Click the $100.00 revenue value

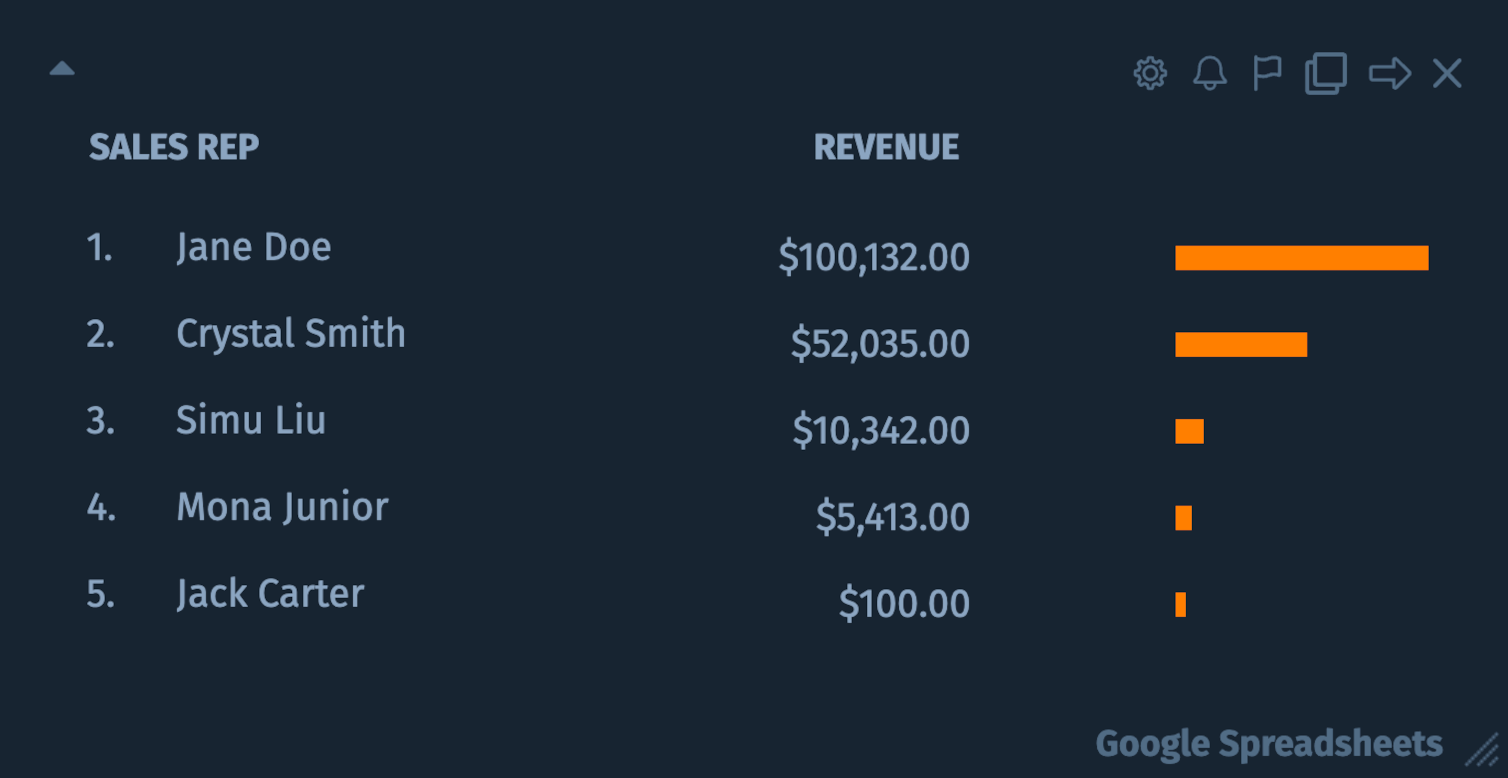(x=904, y=604)
